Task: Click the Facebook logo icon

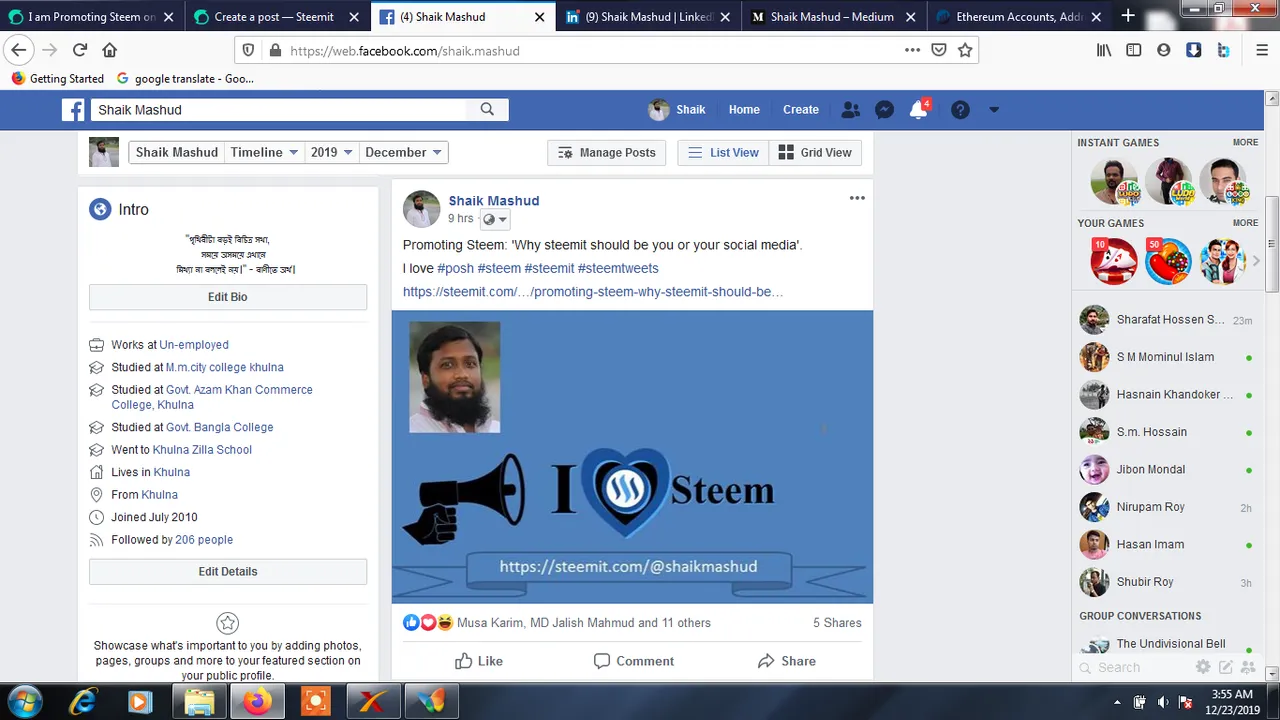Action: 73,110
